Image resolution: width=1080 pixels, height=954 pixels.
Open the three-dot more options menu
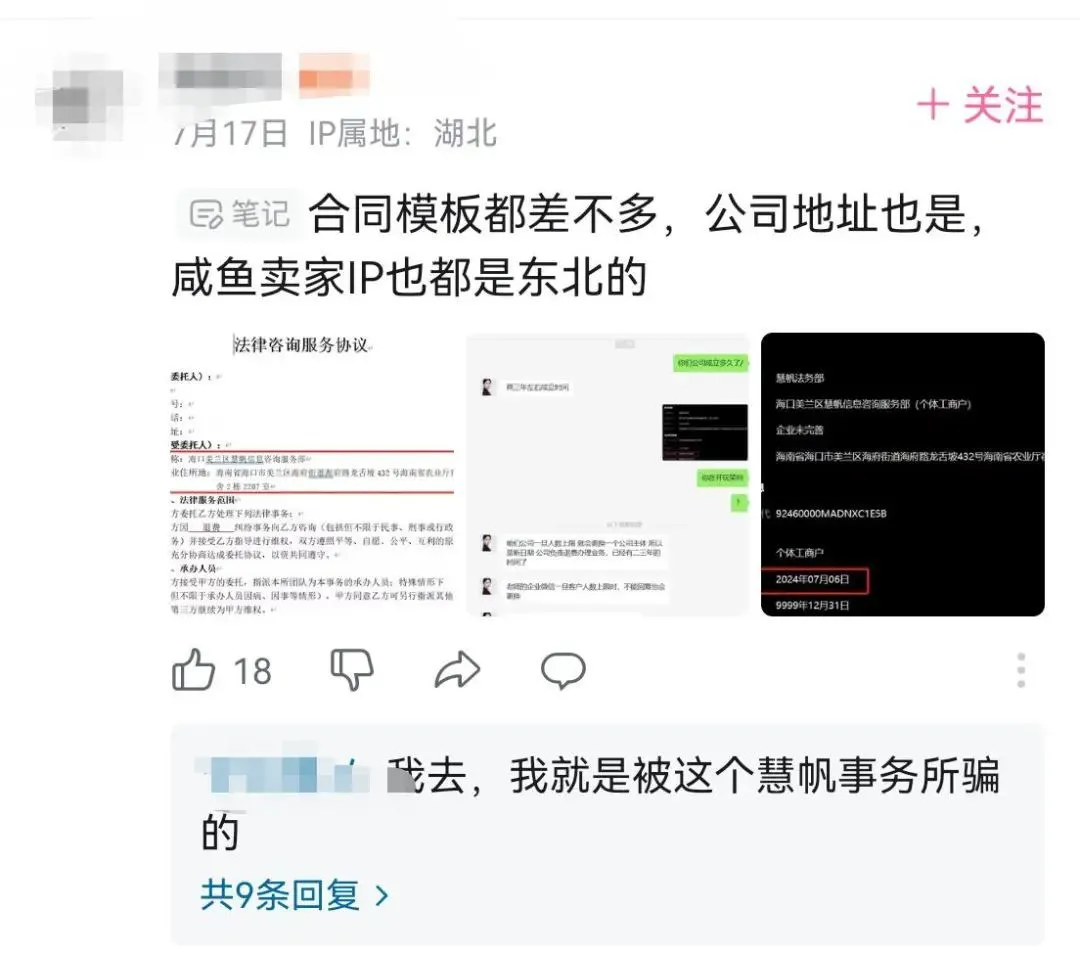click(x=1021, y=670)
